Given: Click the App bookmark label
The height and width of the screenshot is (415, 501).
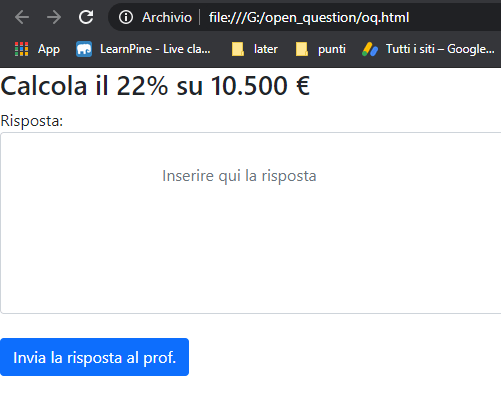Looking at the screenshot, I should click(49, 49).
